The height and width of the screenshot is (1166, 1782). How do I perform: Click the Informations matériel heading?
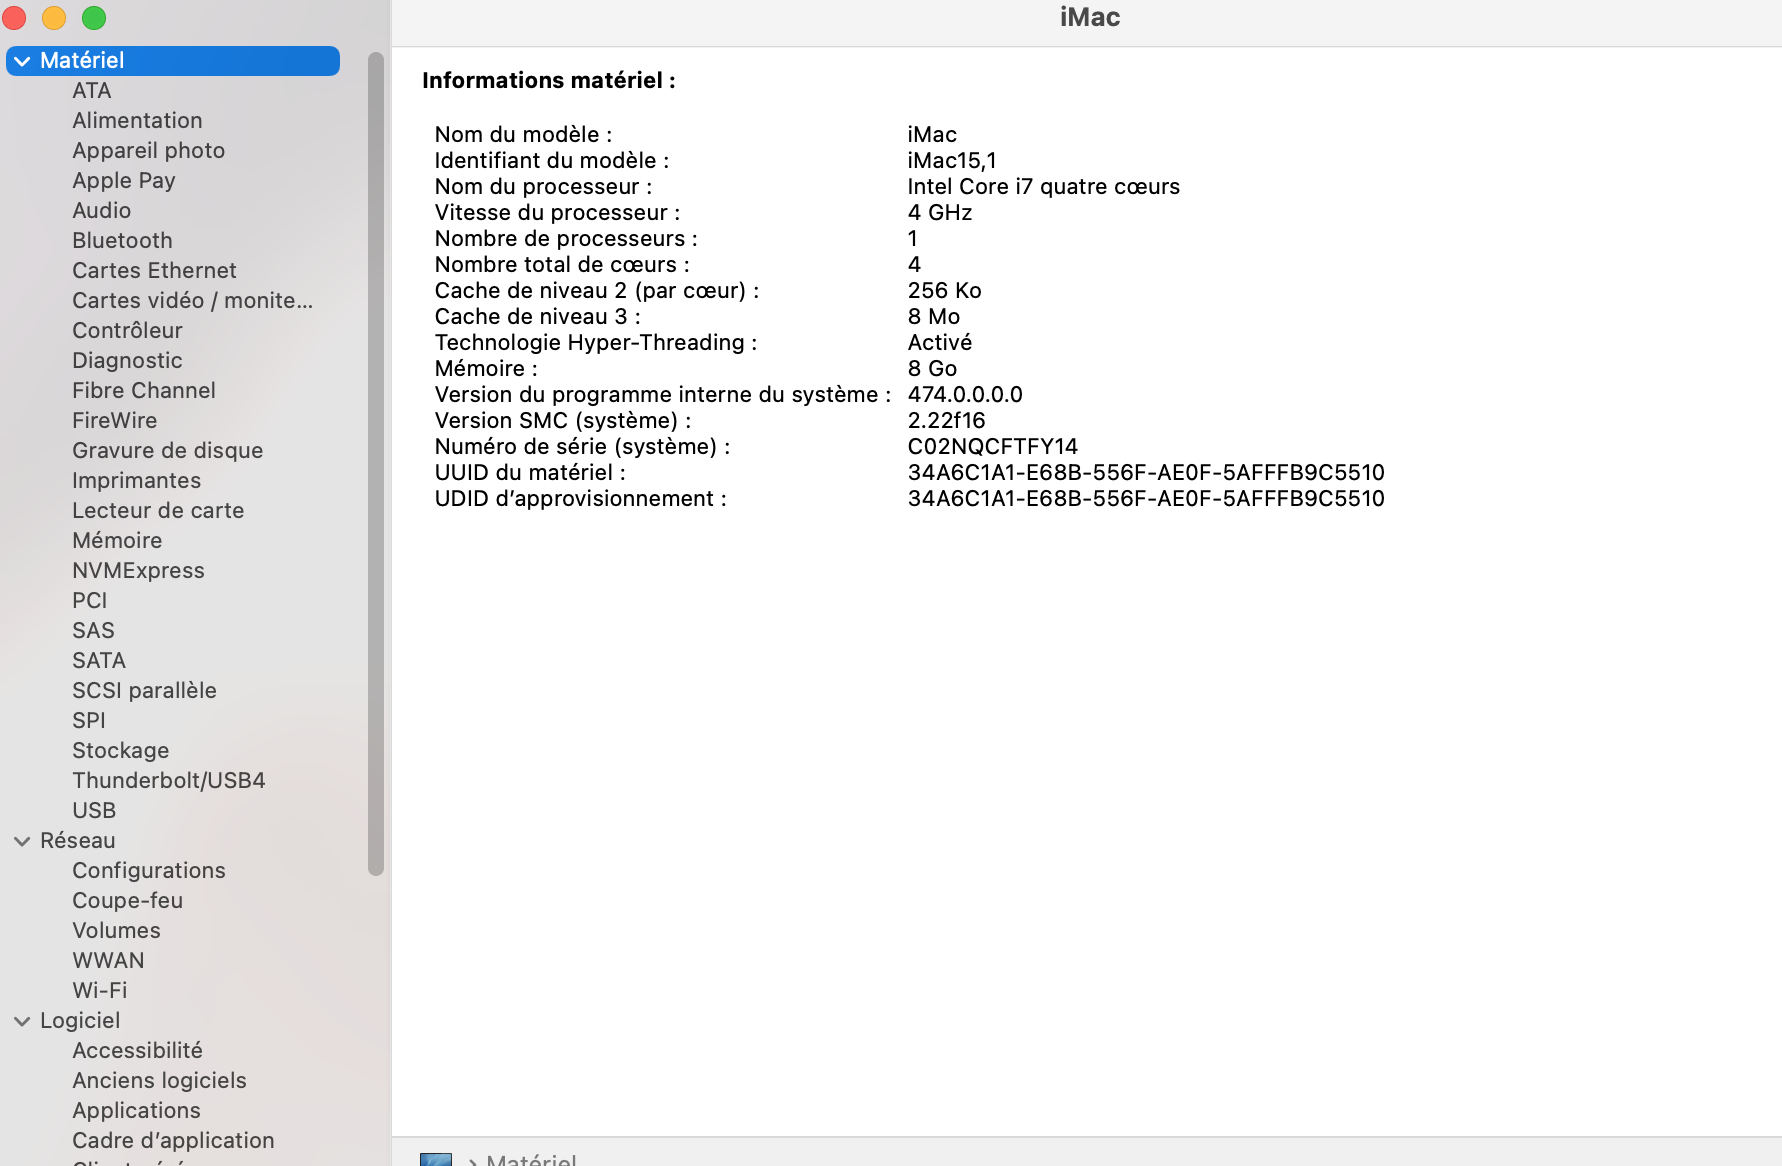pos(548,81)
